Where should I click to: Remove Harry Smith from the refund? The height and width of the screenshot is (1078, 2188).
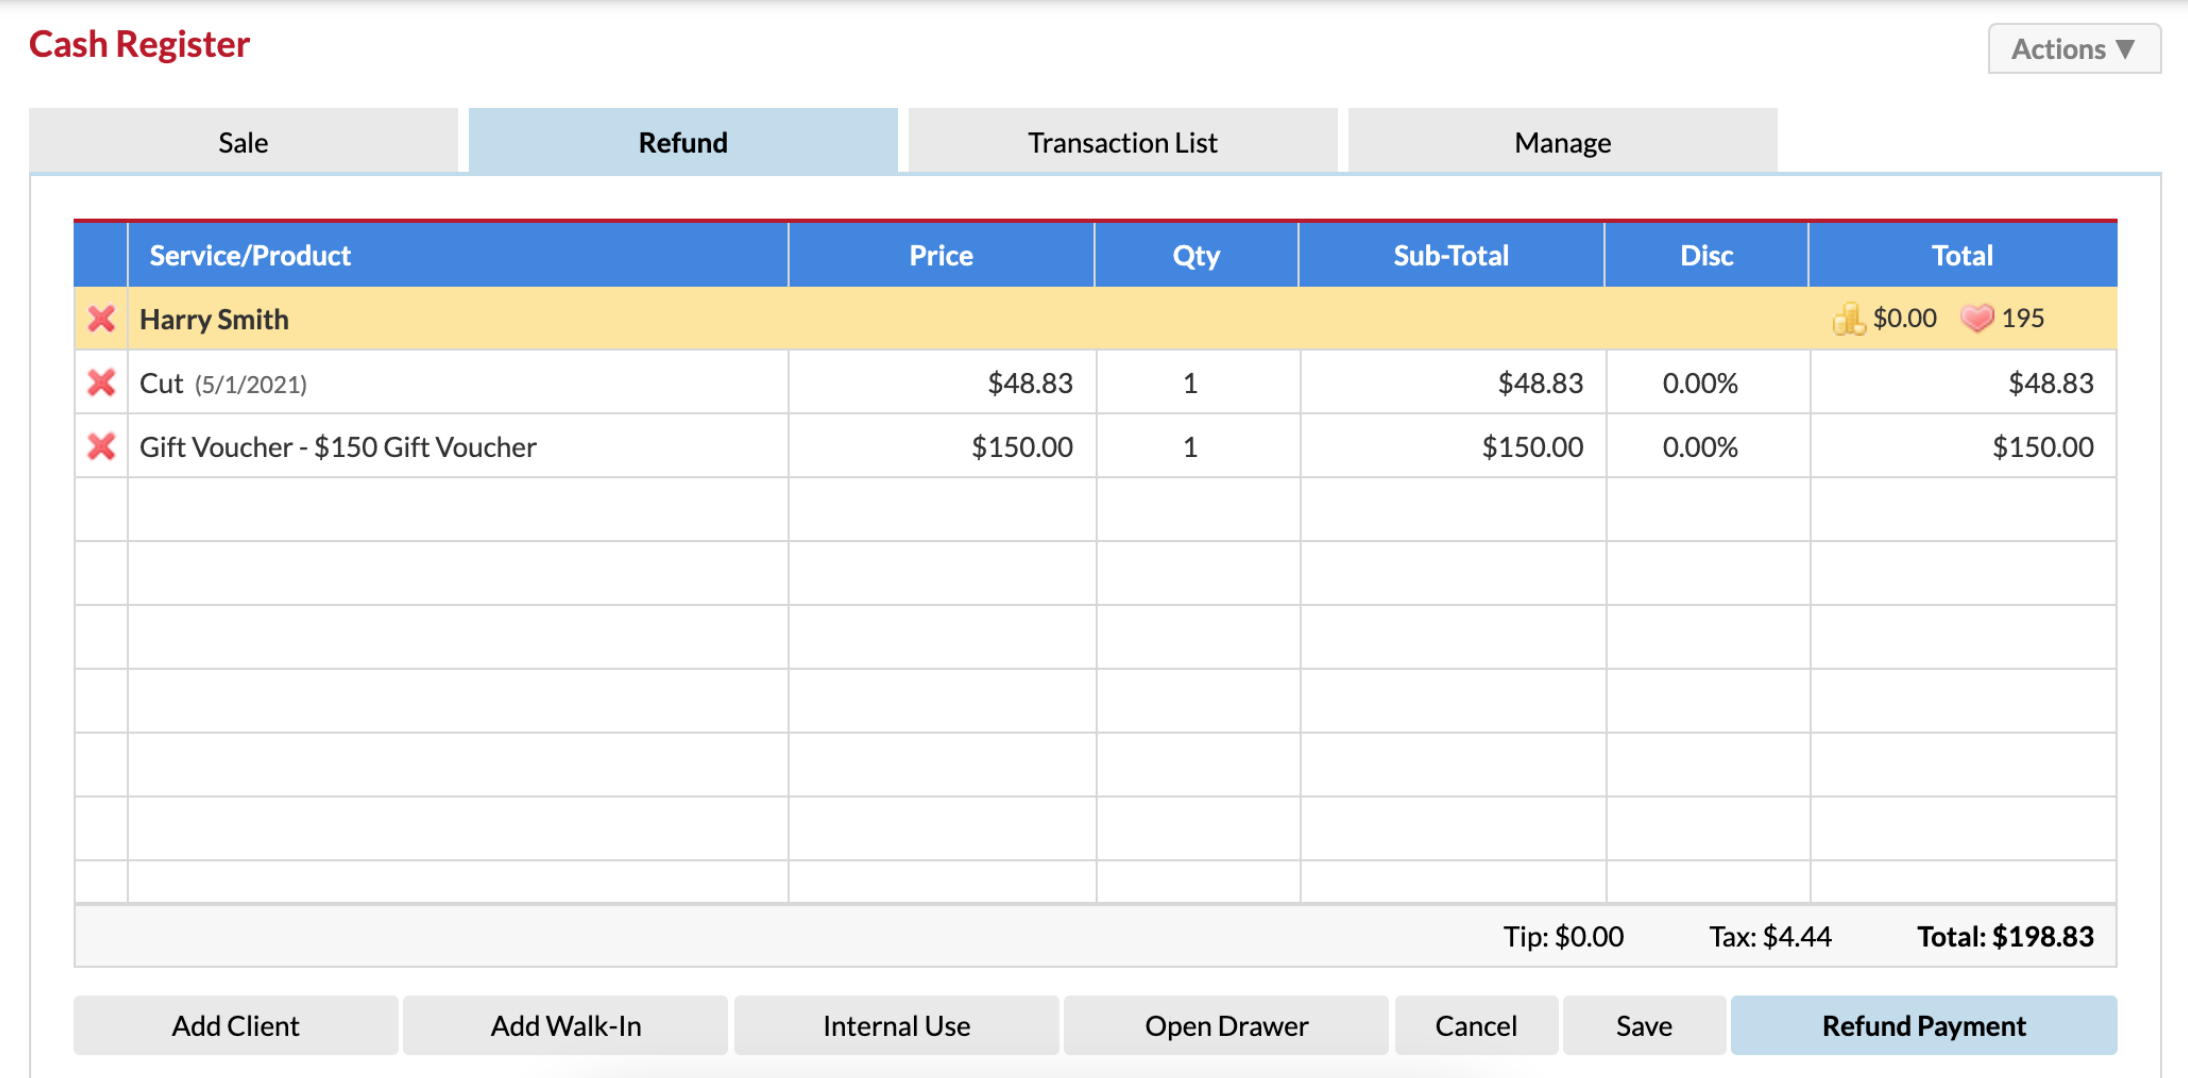pyautogui.click(x=100, y=318)
